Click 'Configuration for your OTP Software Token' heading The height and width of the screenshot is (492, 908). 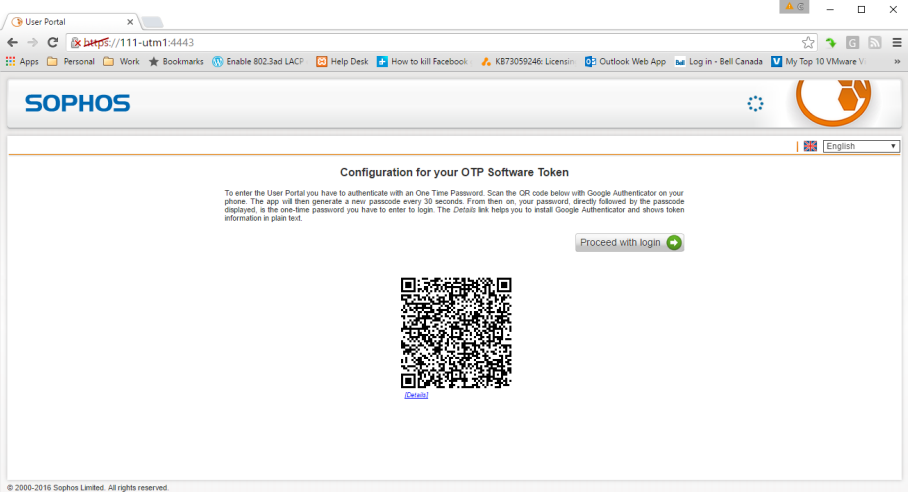click(454, 172)
